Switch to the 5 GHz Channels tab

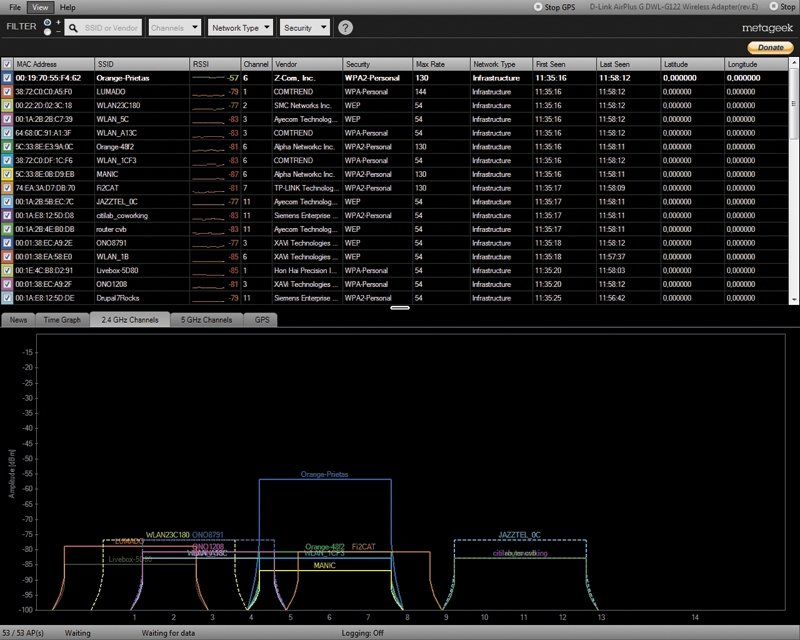tap(206, 320)
